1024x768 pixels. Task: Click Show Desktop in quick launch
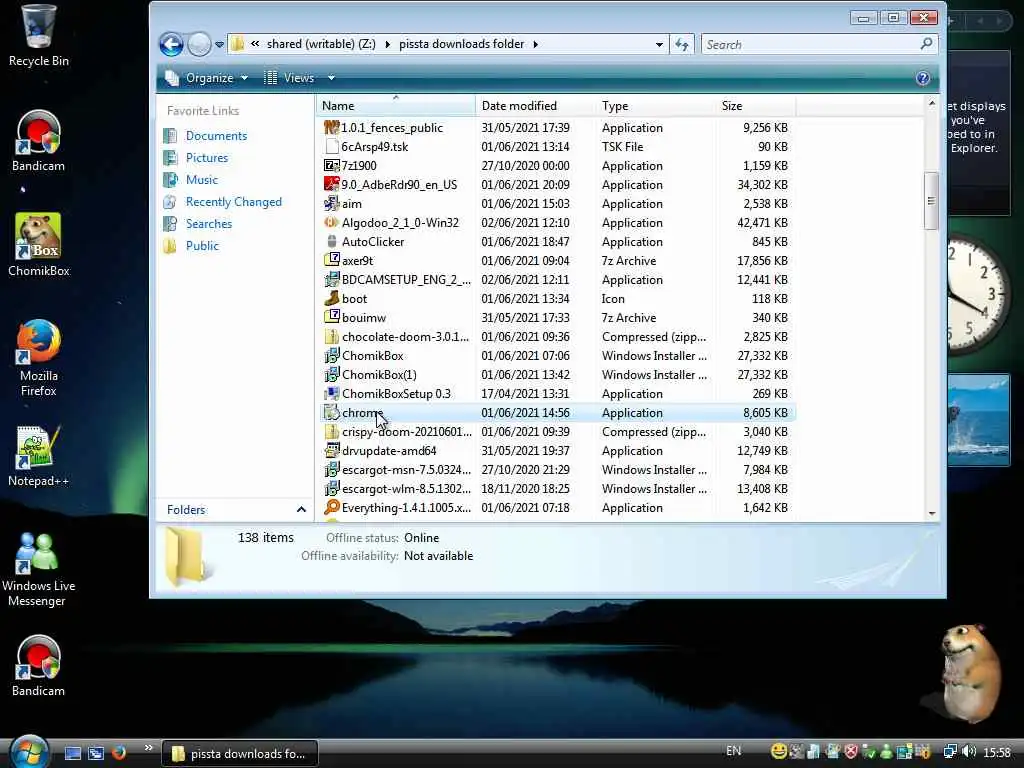(x=73, y=753)
